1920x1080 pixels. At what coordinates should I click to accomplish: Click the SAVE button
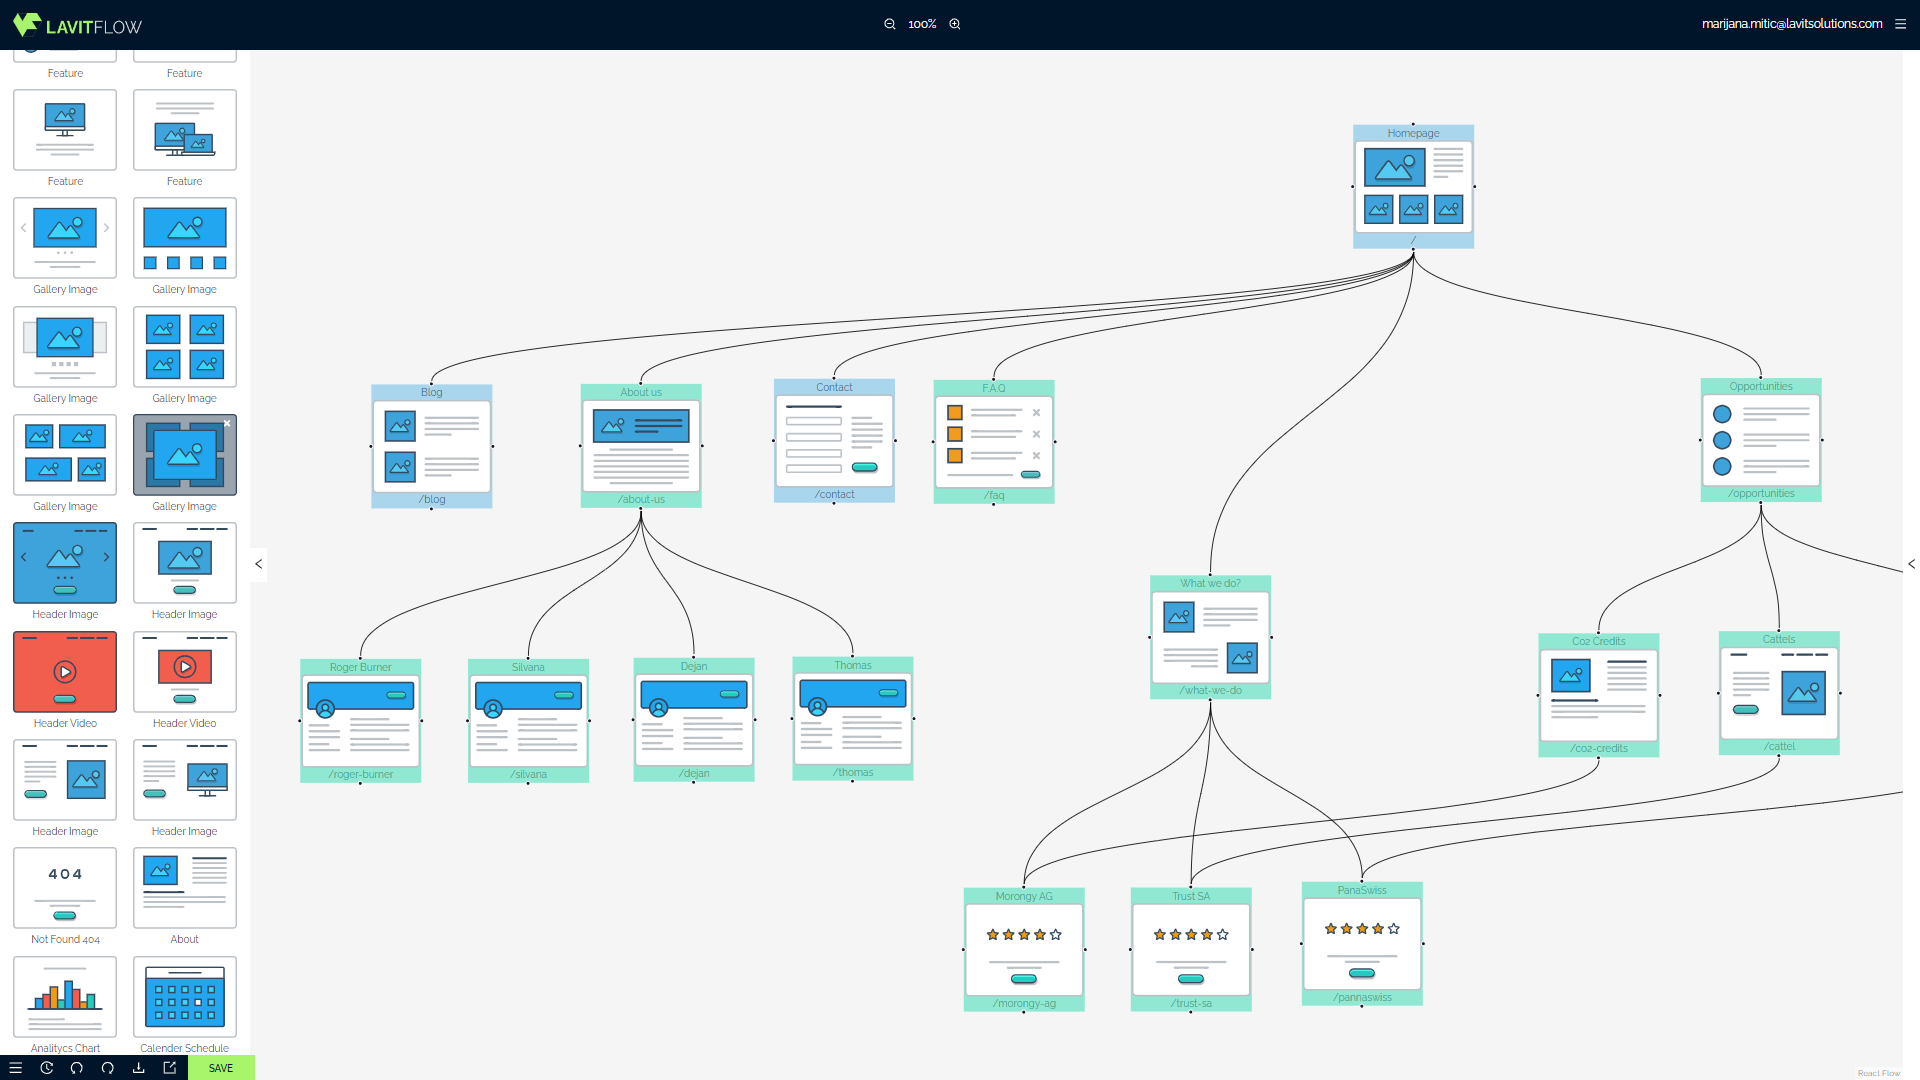[x=221, y=1068]
